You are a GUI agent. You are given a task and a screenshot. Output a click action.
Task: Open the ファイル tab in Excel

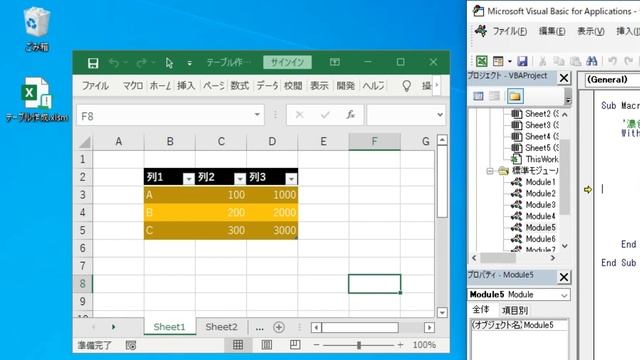(95, 86)
